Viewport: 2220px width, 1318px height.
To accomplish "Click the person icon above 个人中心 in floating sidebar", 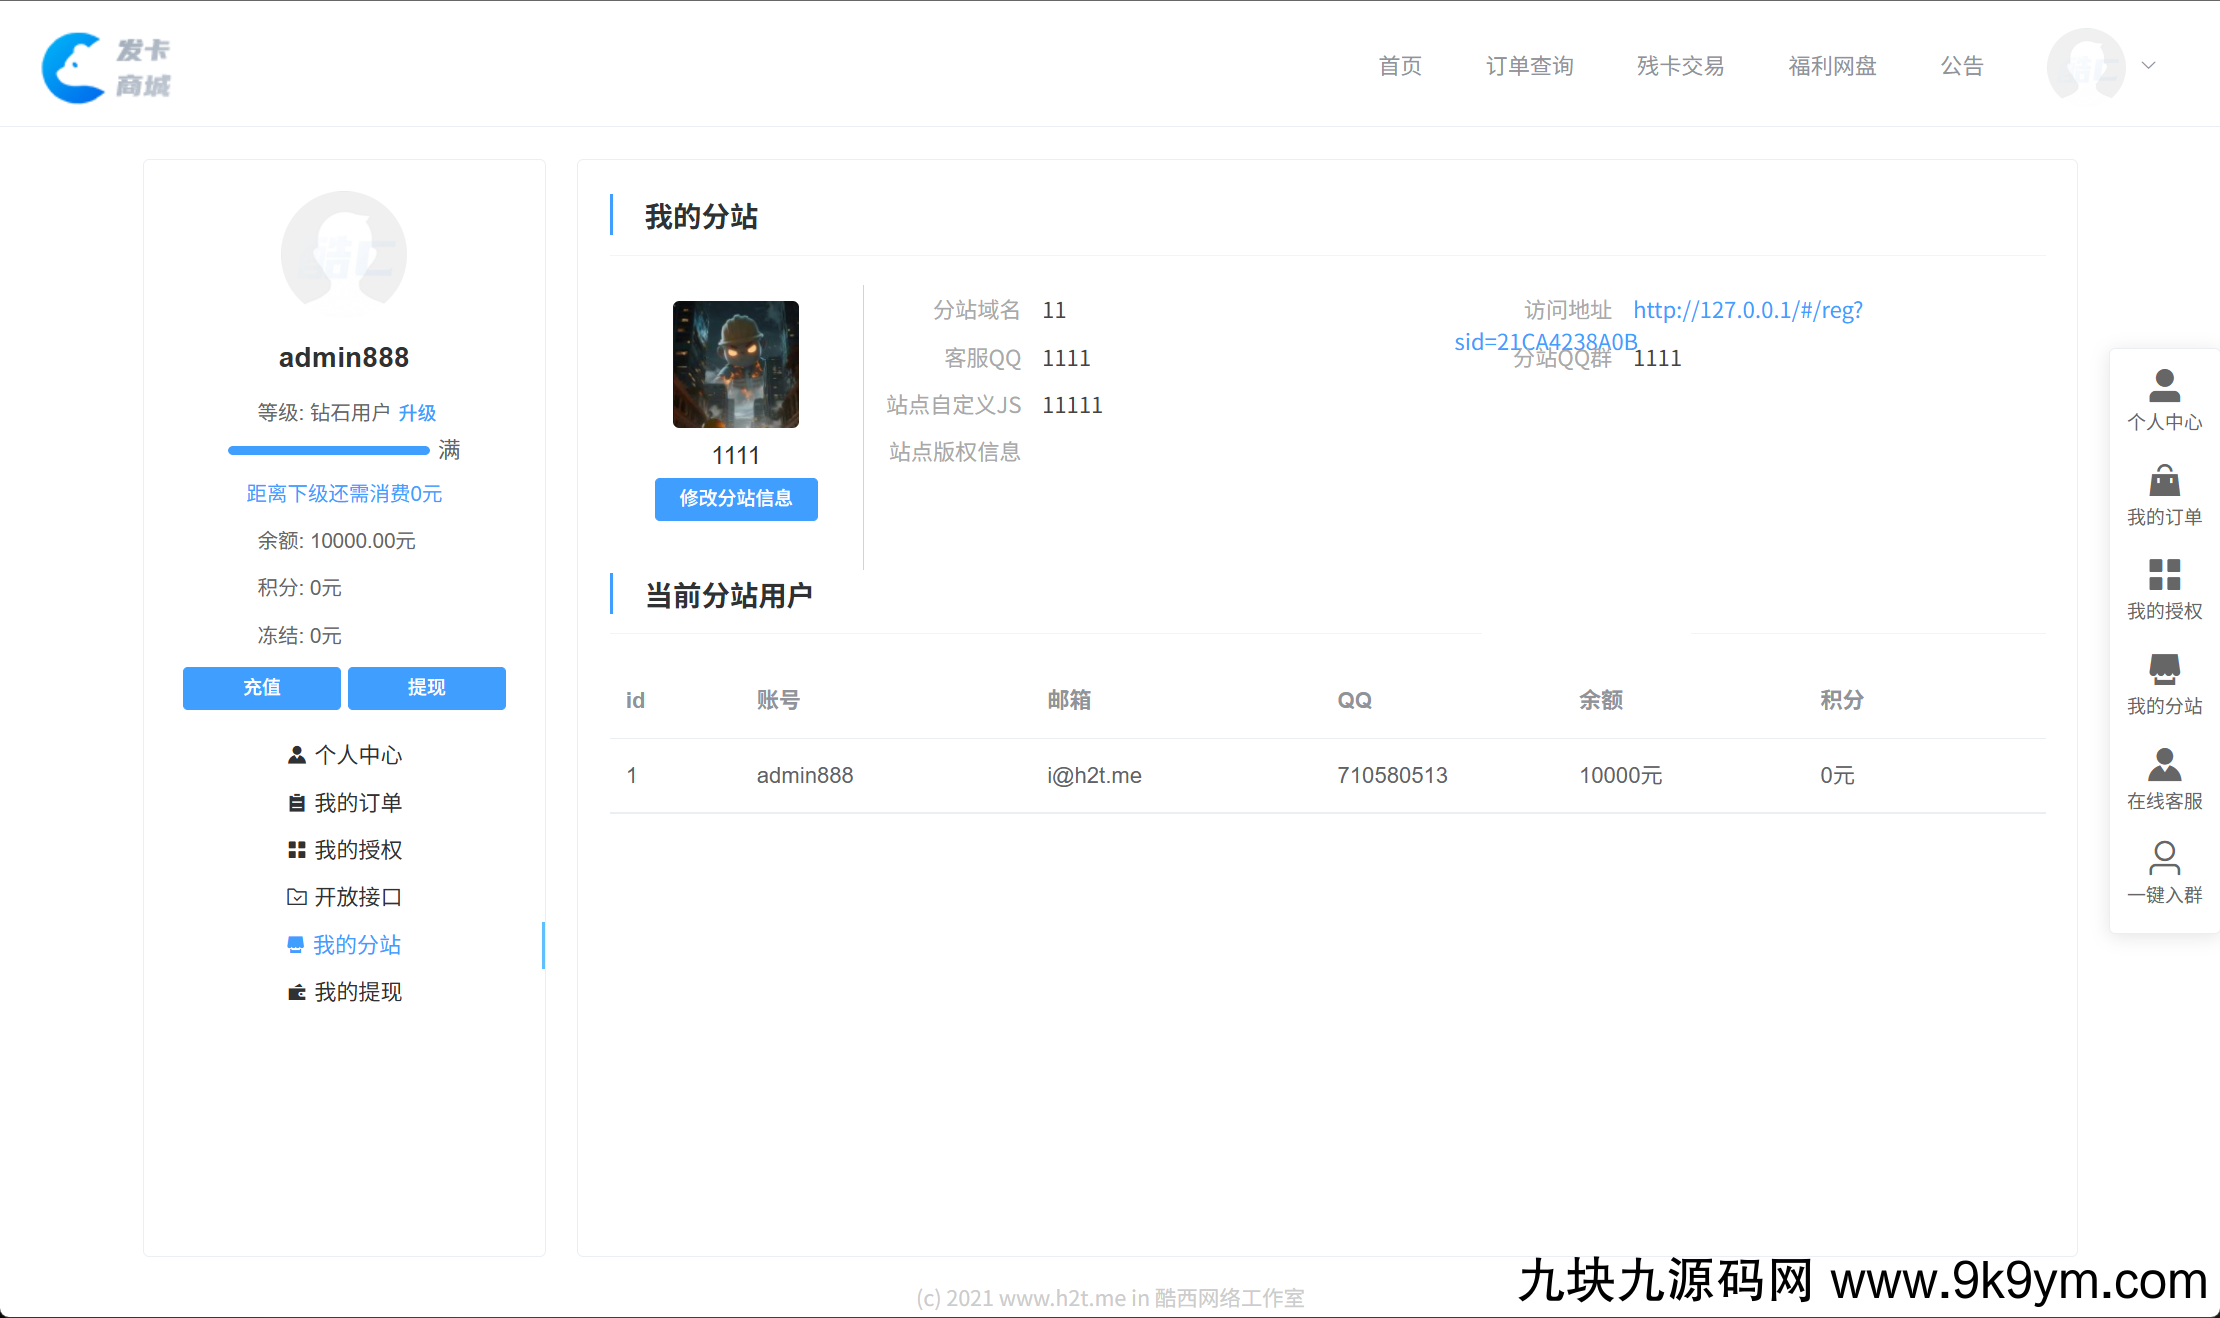I will click(x=2164, y=385).
